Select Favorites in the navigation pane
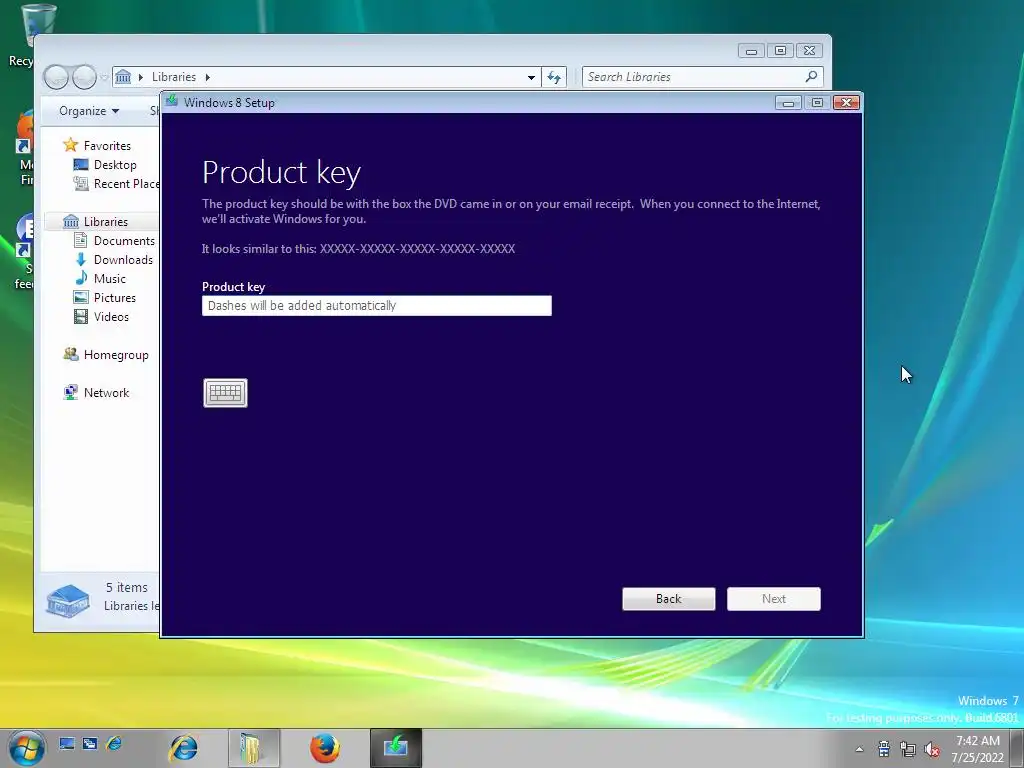1024x768 pixels. pos(107,146)
